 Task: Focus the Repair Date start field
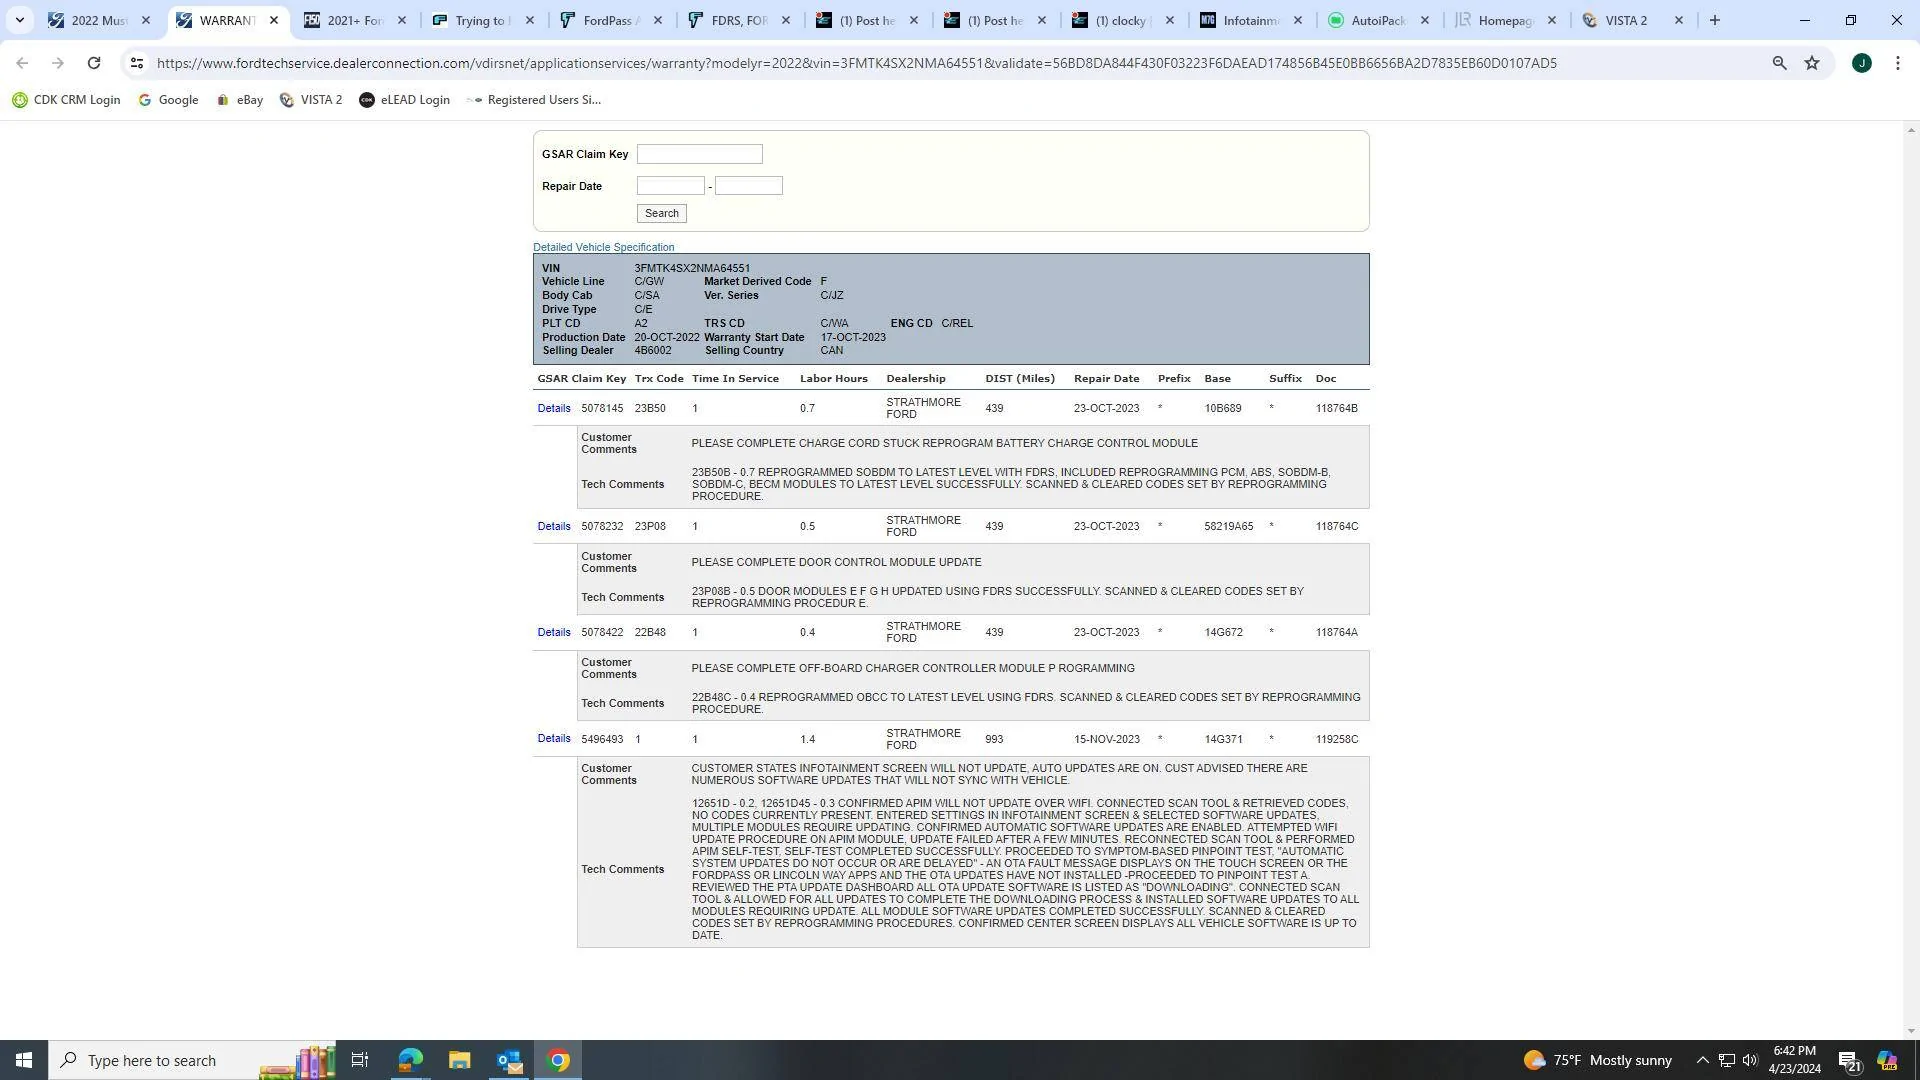point(670,186)
